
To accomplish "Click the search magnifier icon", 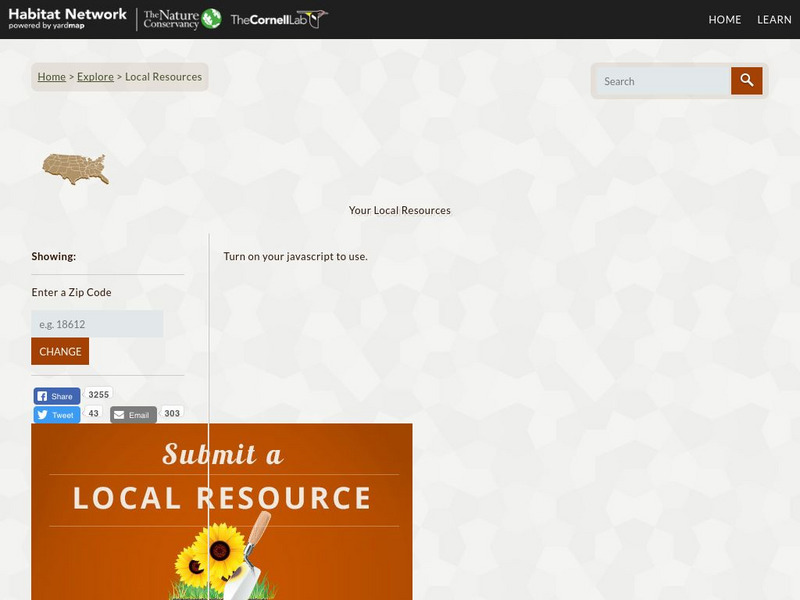I will pos(746,81).
